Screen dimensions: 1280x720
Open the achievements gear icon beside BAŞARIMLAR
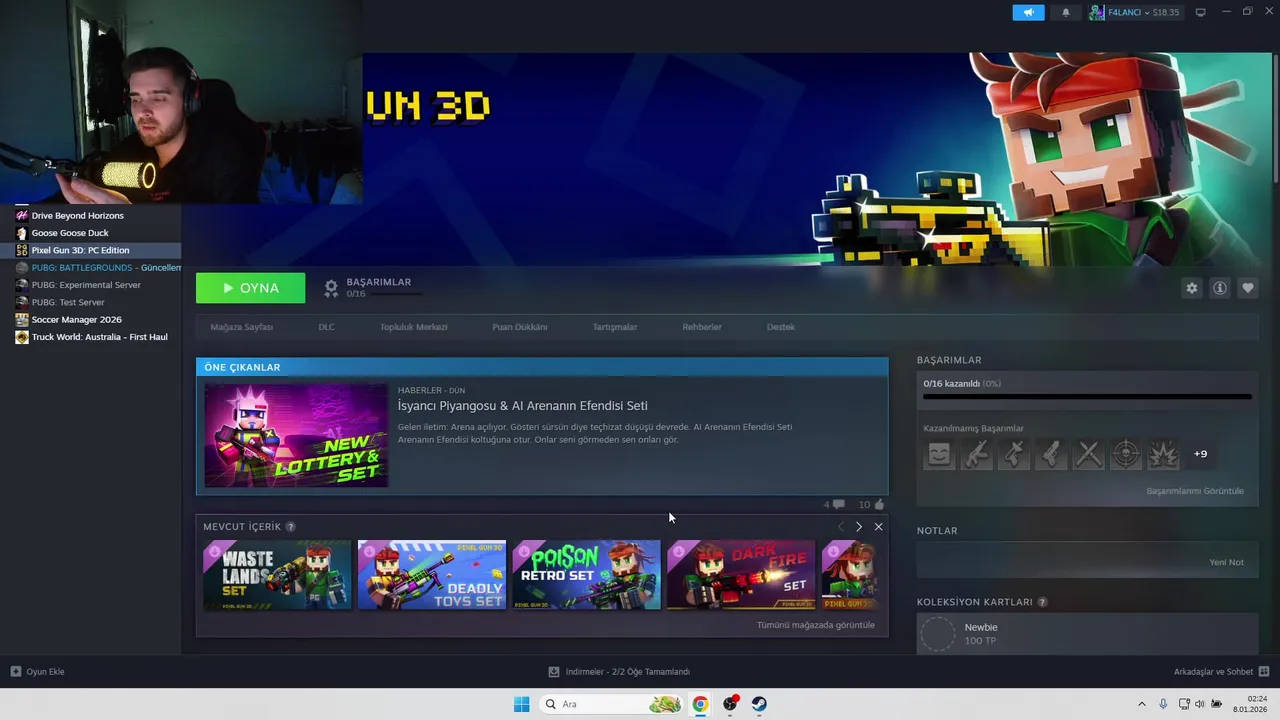331,288
